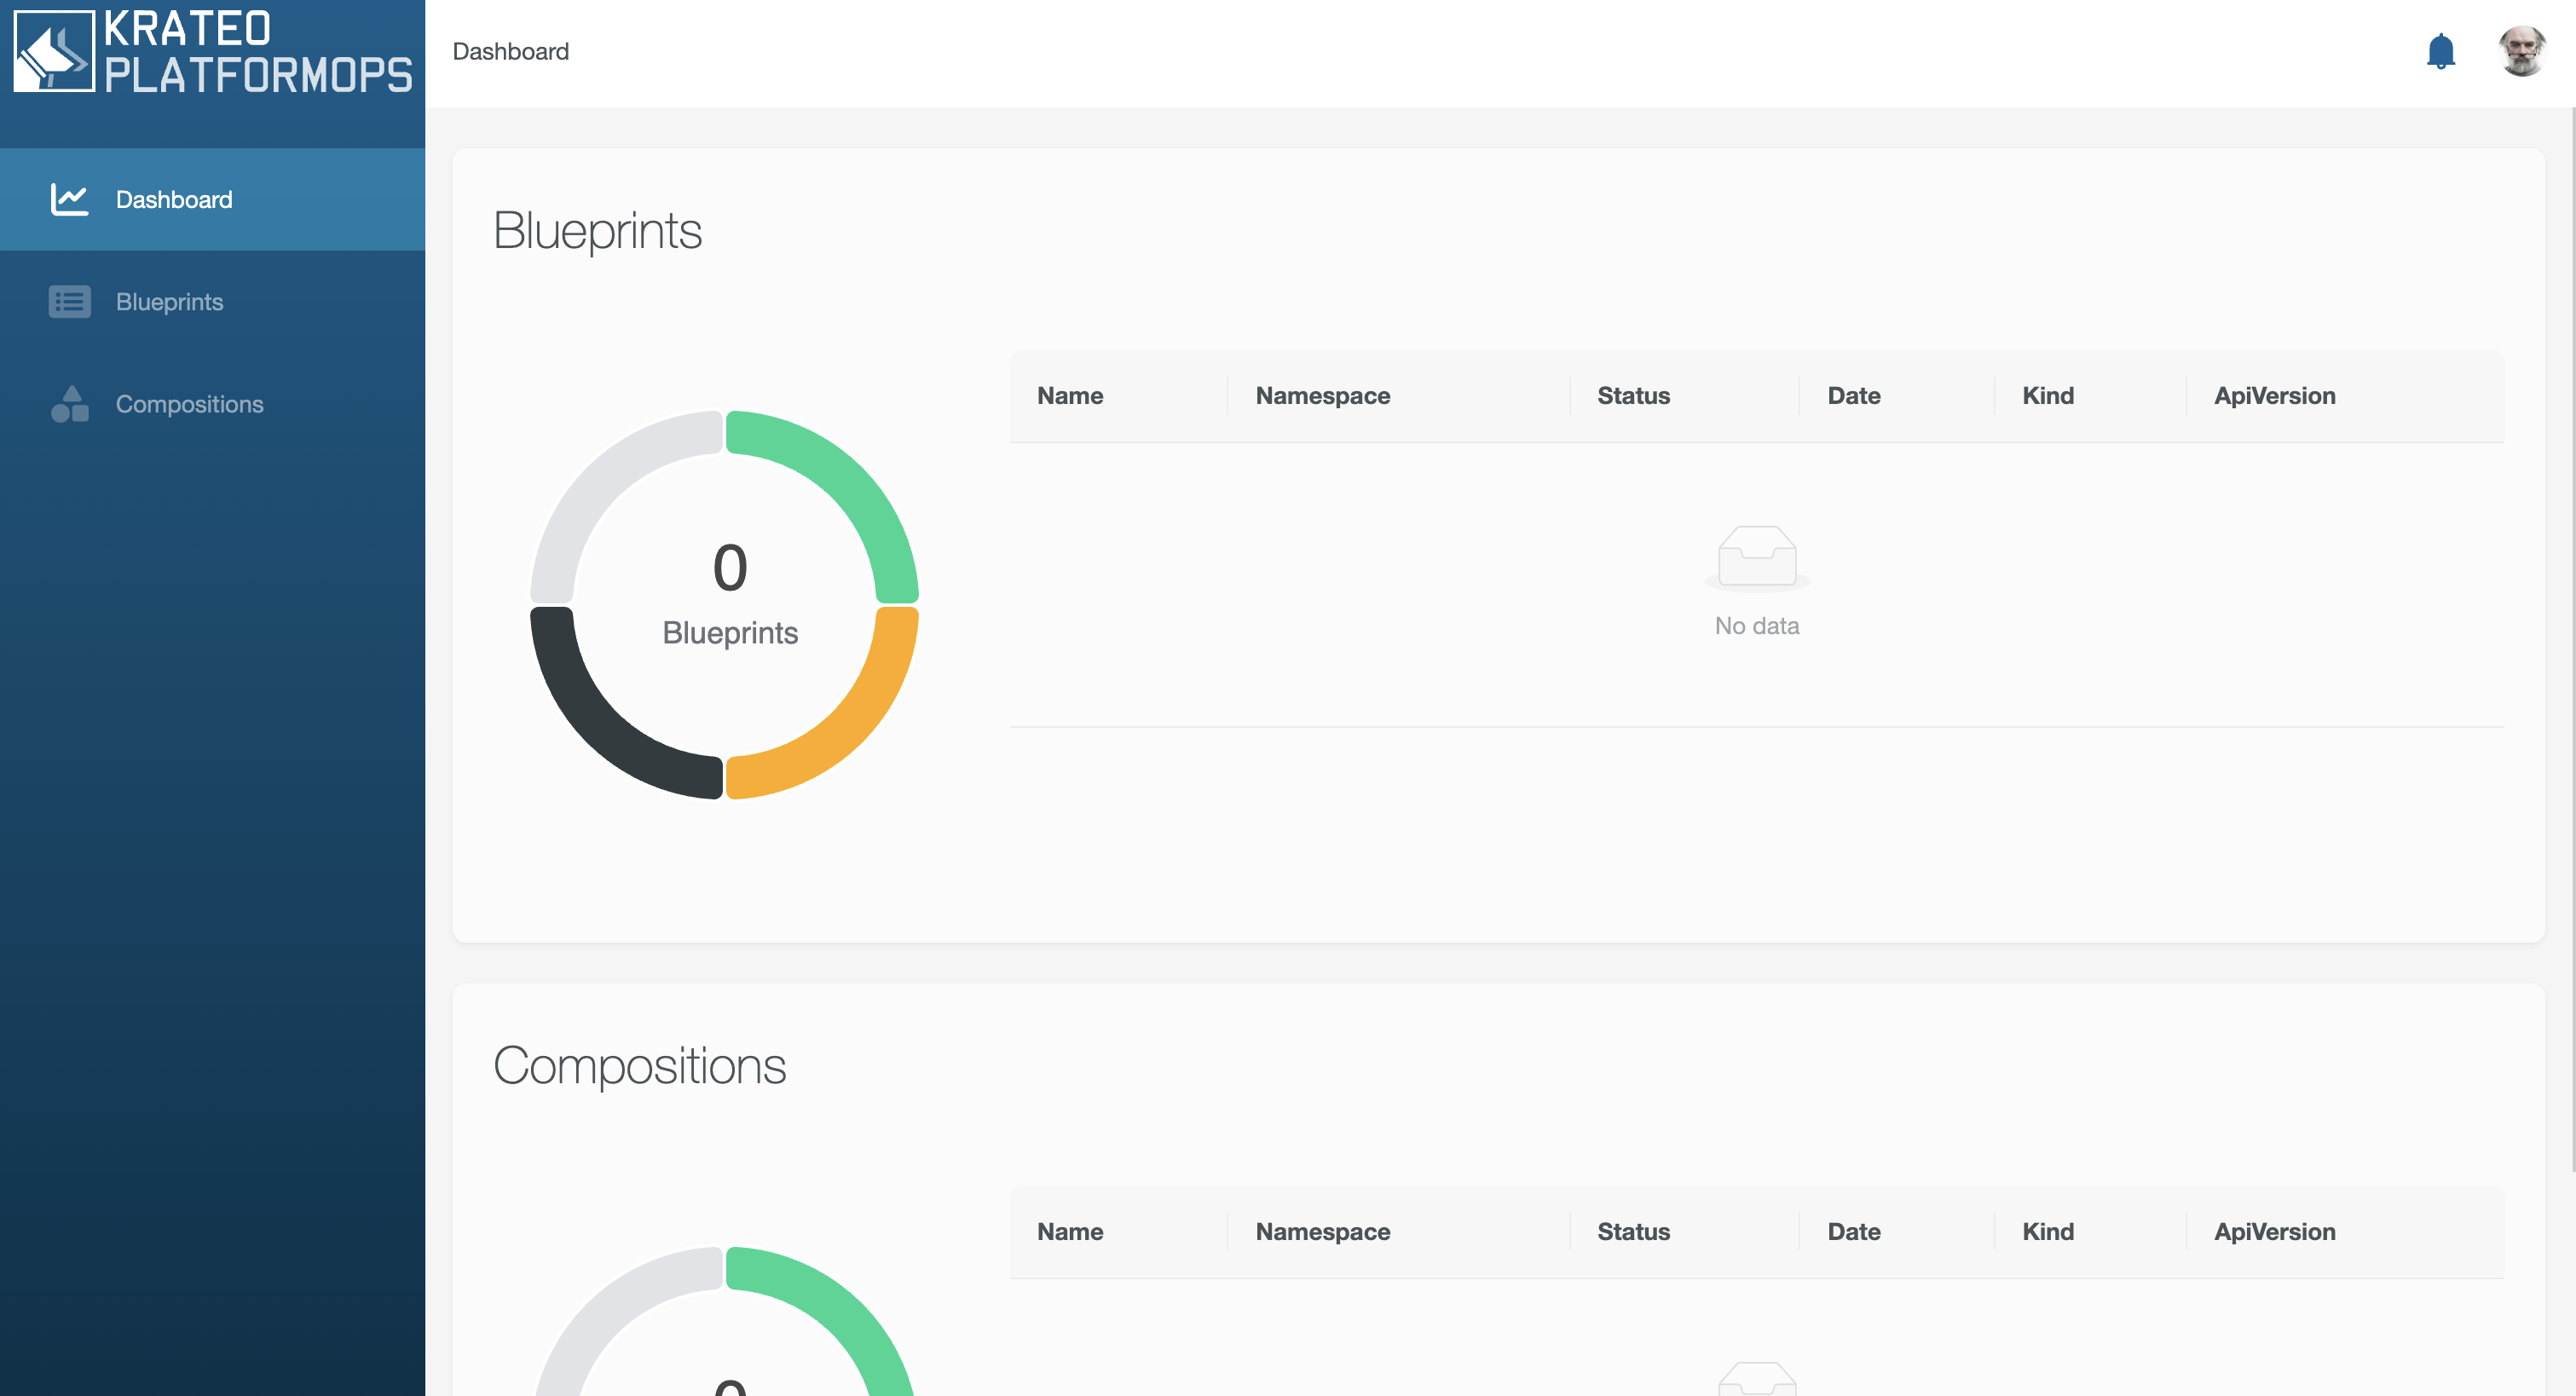Click the Dashboard chart icon in sidebar
Image resolution: width=2576 pixels, height=1396 pixels.
pyautogui.click(x=69, y=199)
